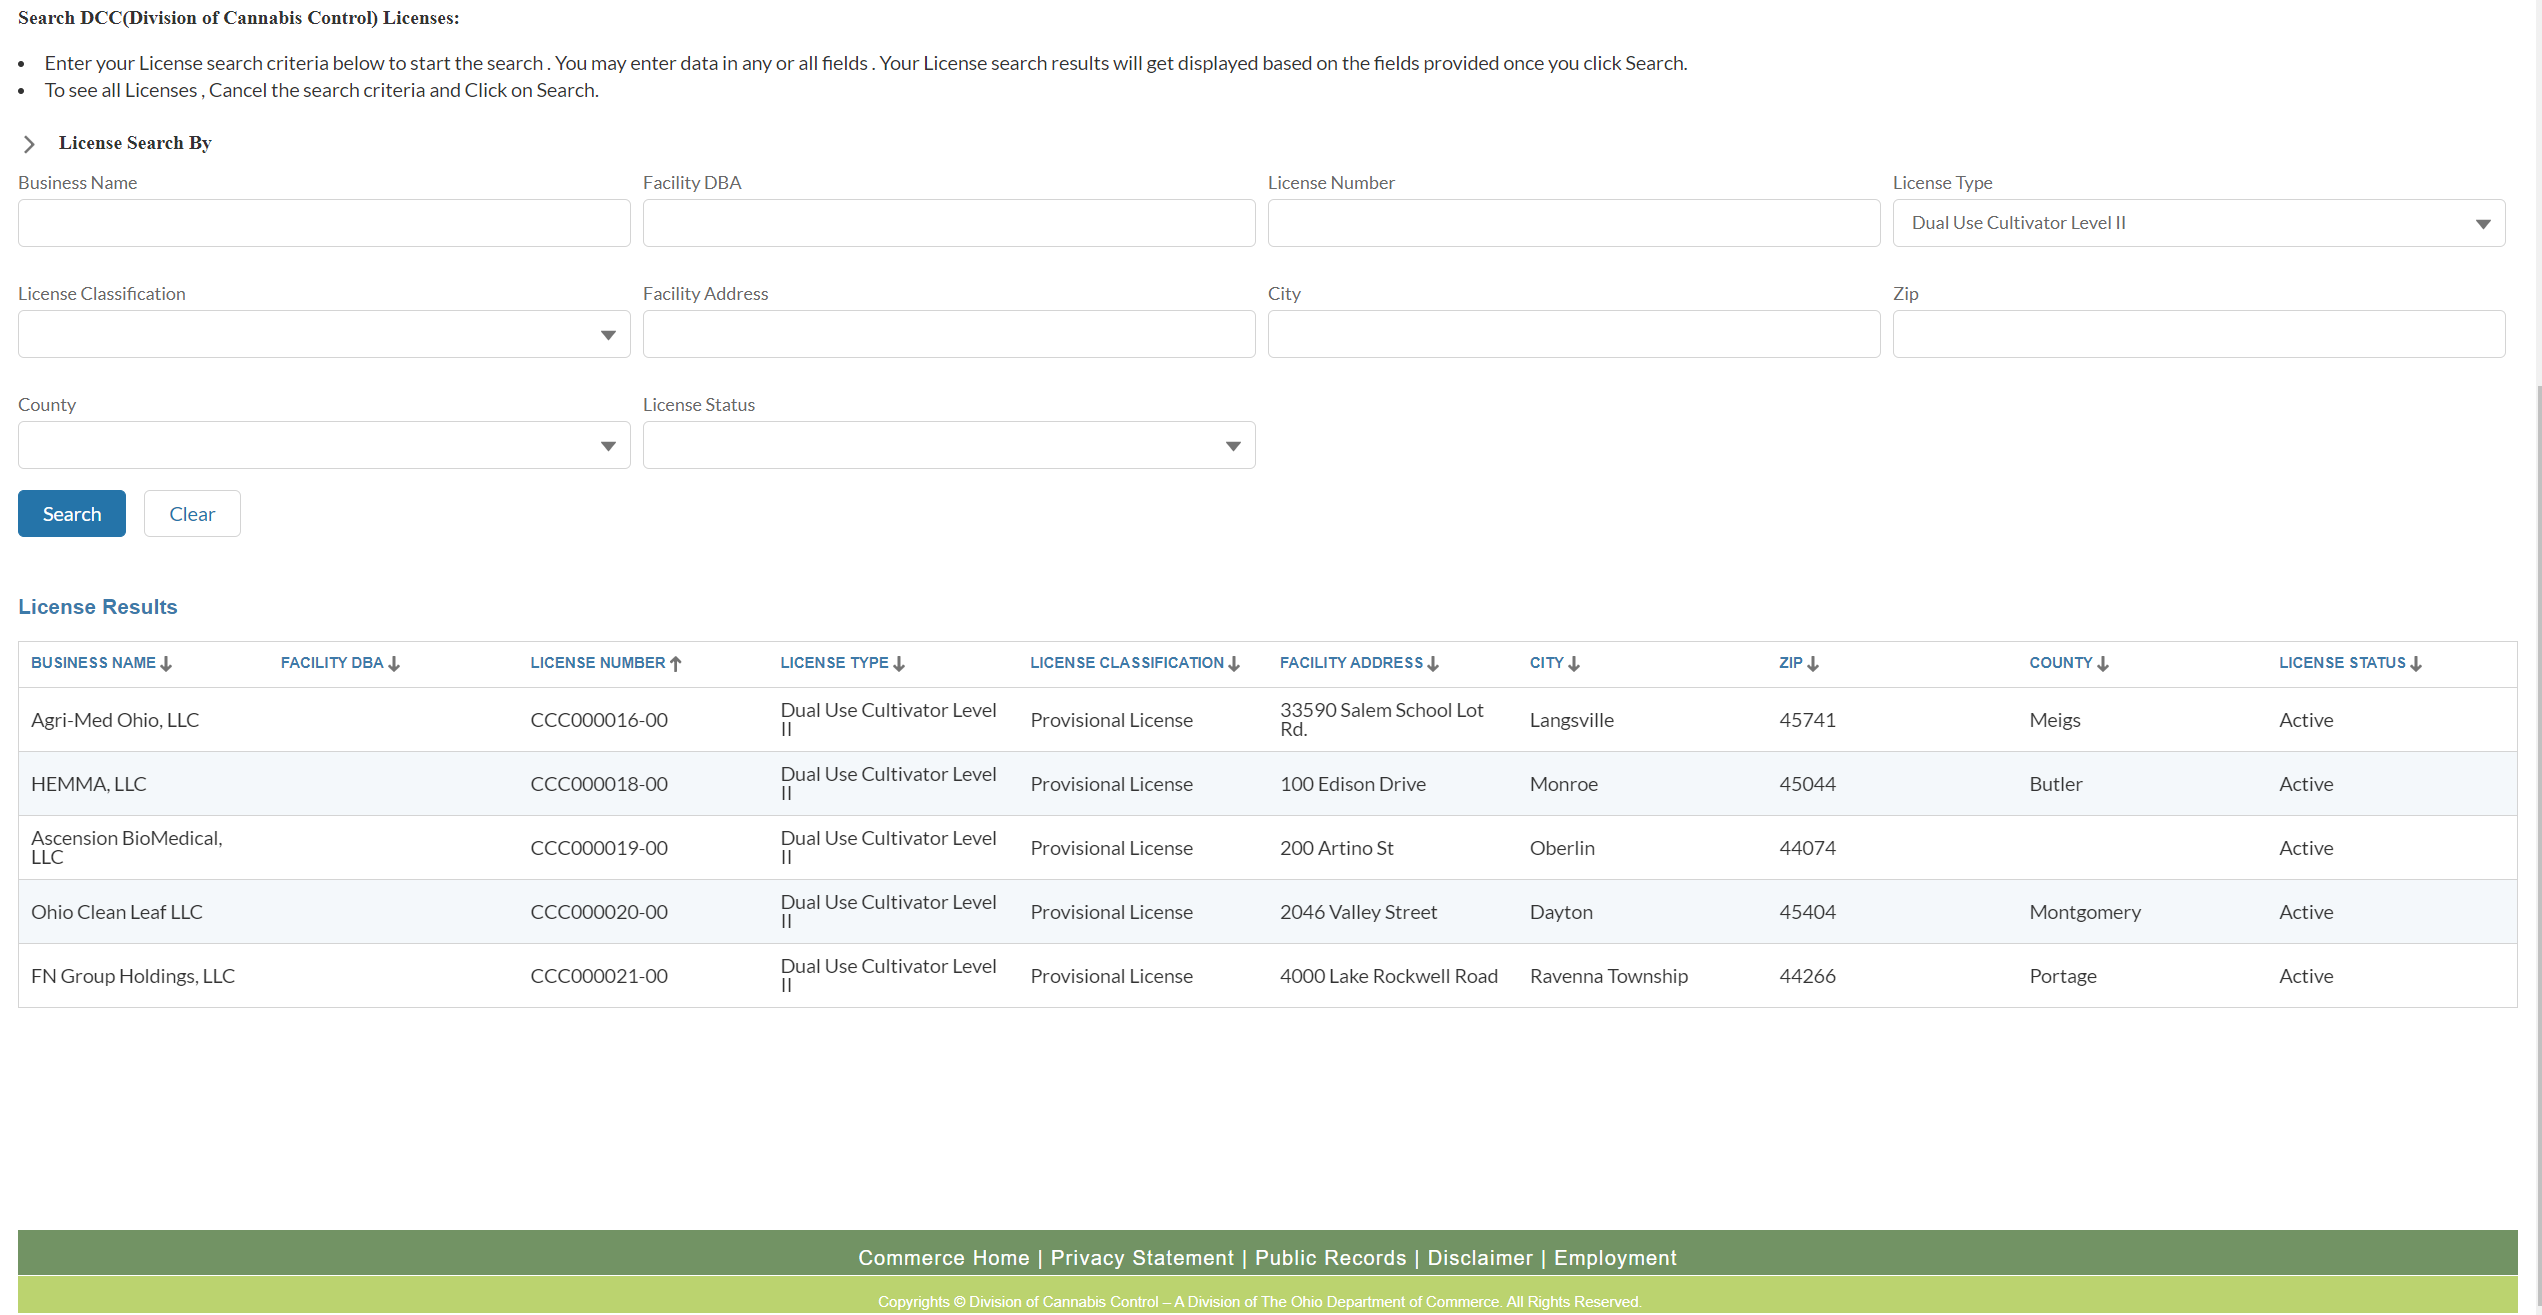Open Disclaimer footer link
Viewport: 2542px width, 1315px height.
[x=1480, y=1258]
